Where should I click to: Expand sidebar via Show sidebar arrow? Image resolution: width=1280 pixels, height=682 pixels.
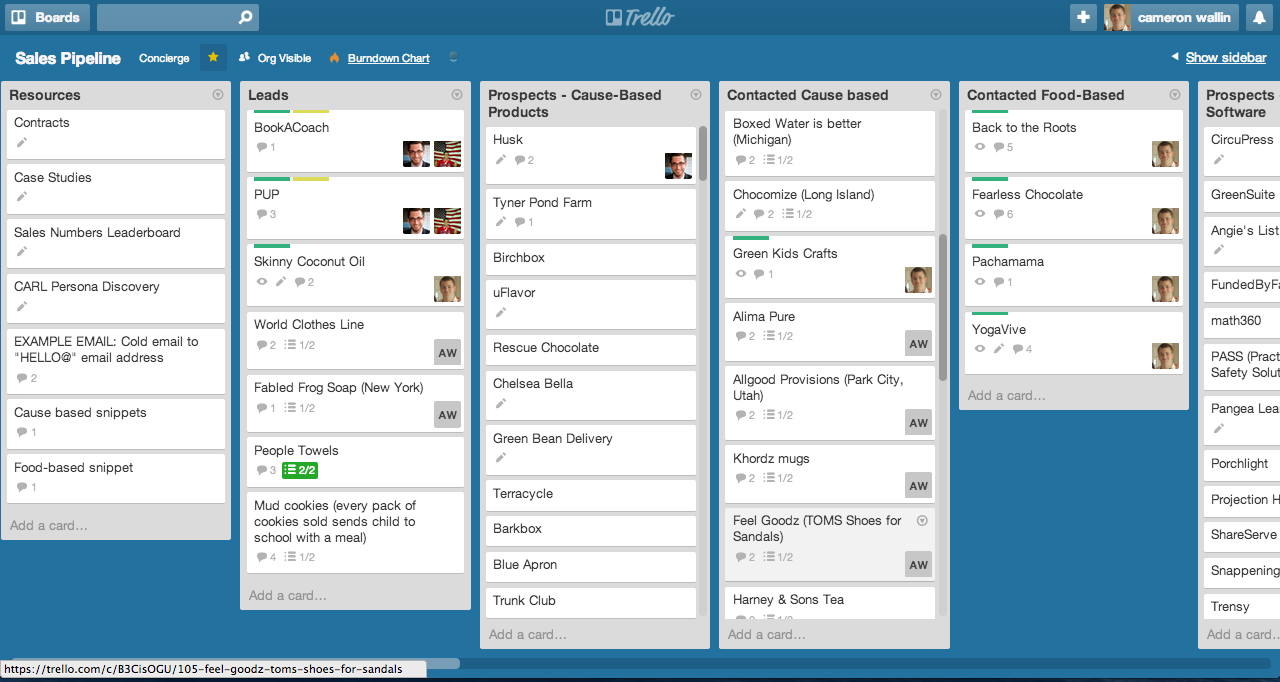1175,58
